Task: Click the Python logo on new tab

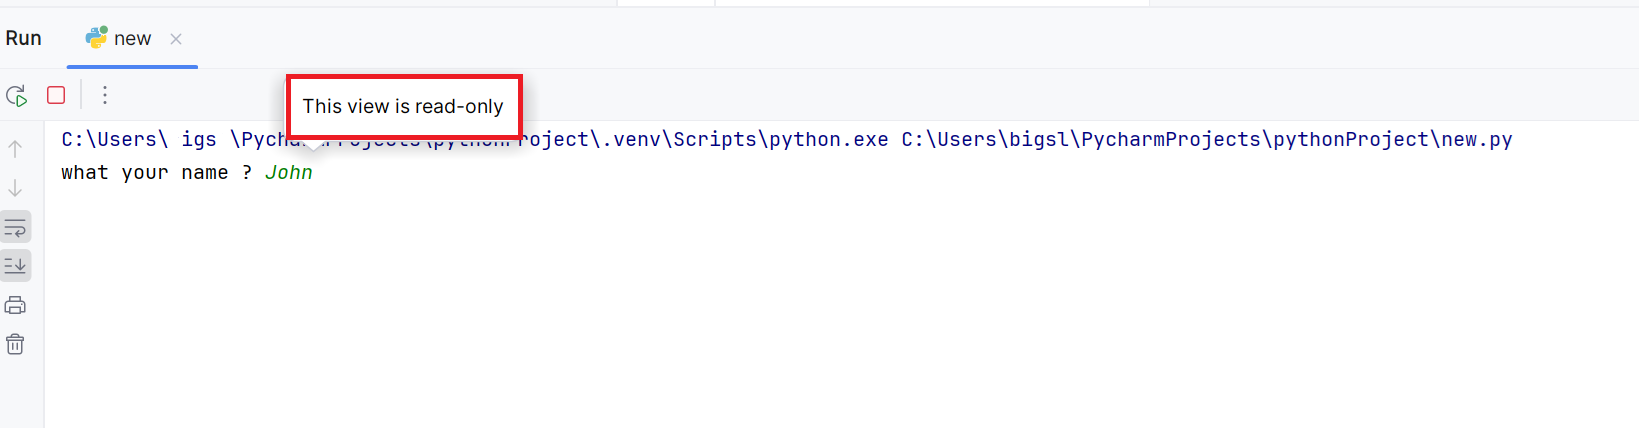Action: [96, 38]
